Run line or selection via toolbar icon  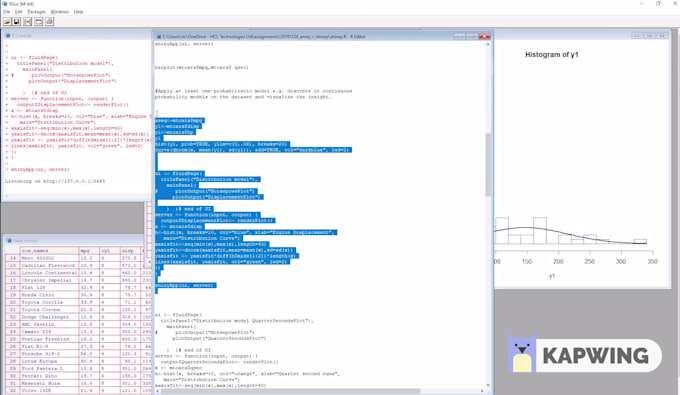coord(28,21)
